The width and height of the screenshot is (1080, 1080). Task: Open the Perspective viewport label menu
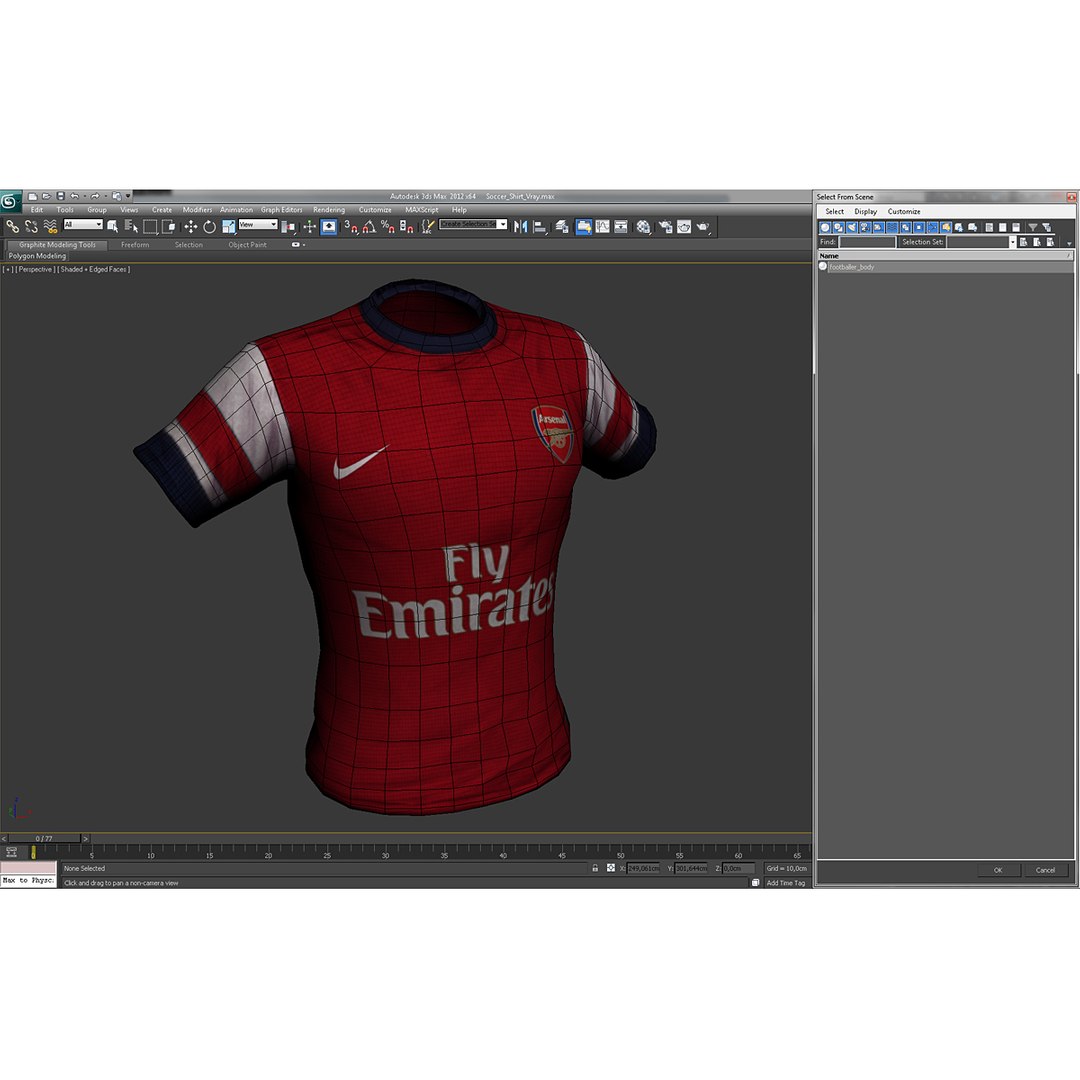(34, 269)
